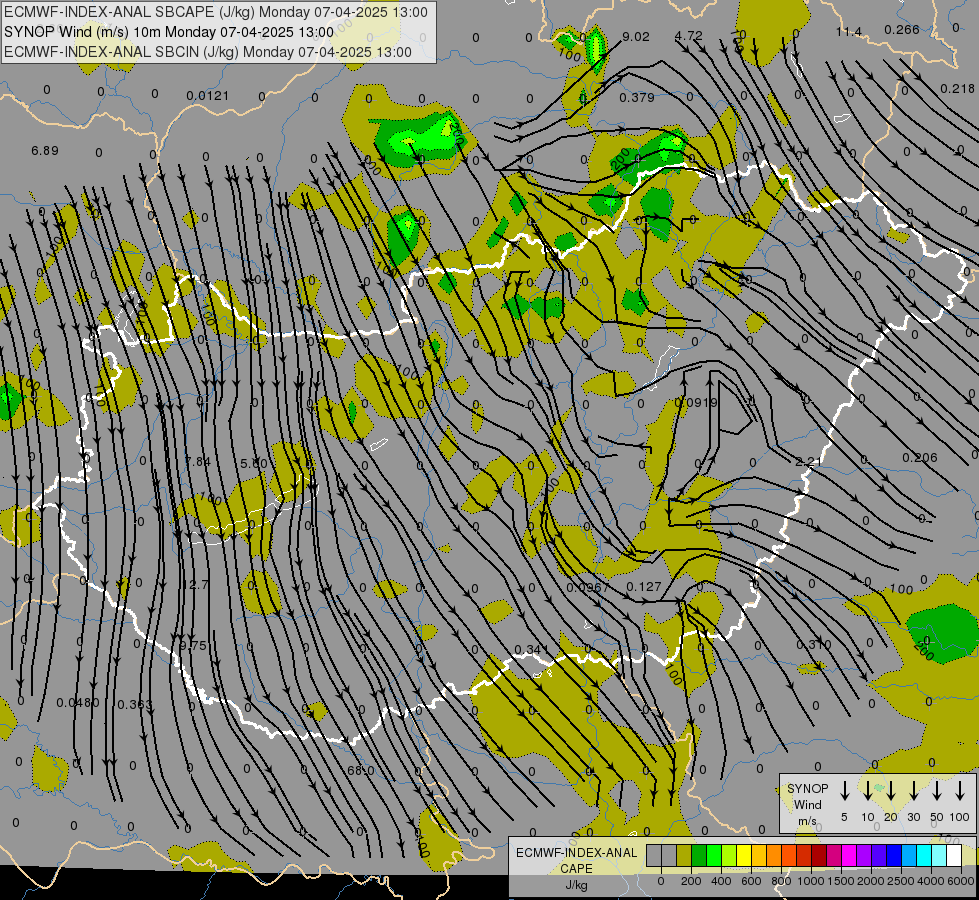The height and width of the screenshot is (900, 979).
Task: Click the 0.206 value on the map
Action: click(x=920, y=458)
